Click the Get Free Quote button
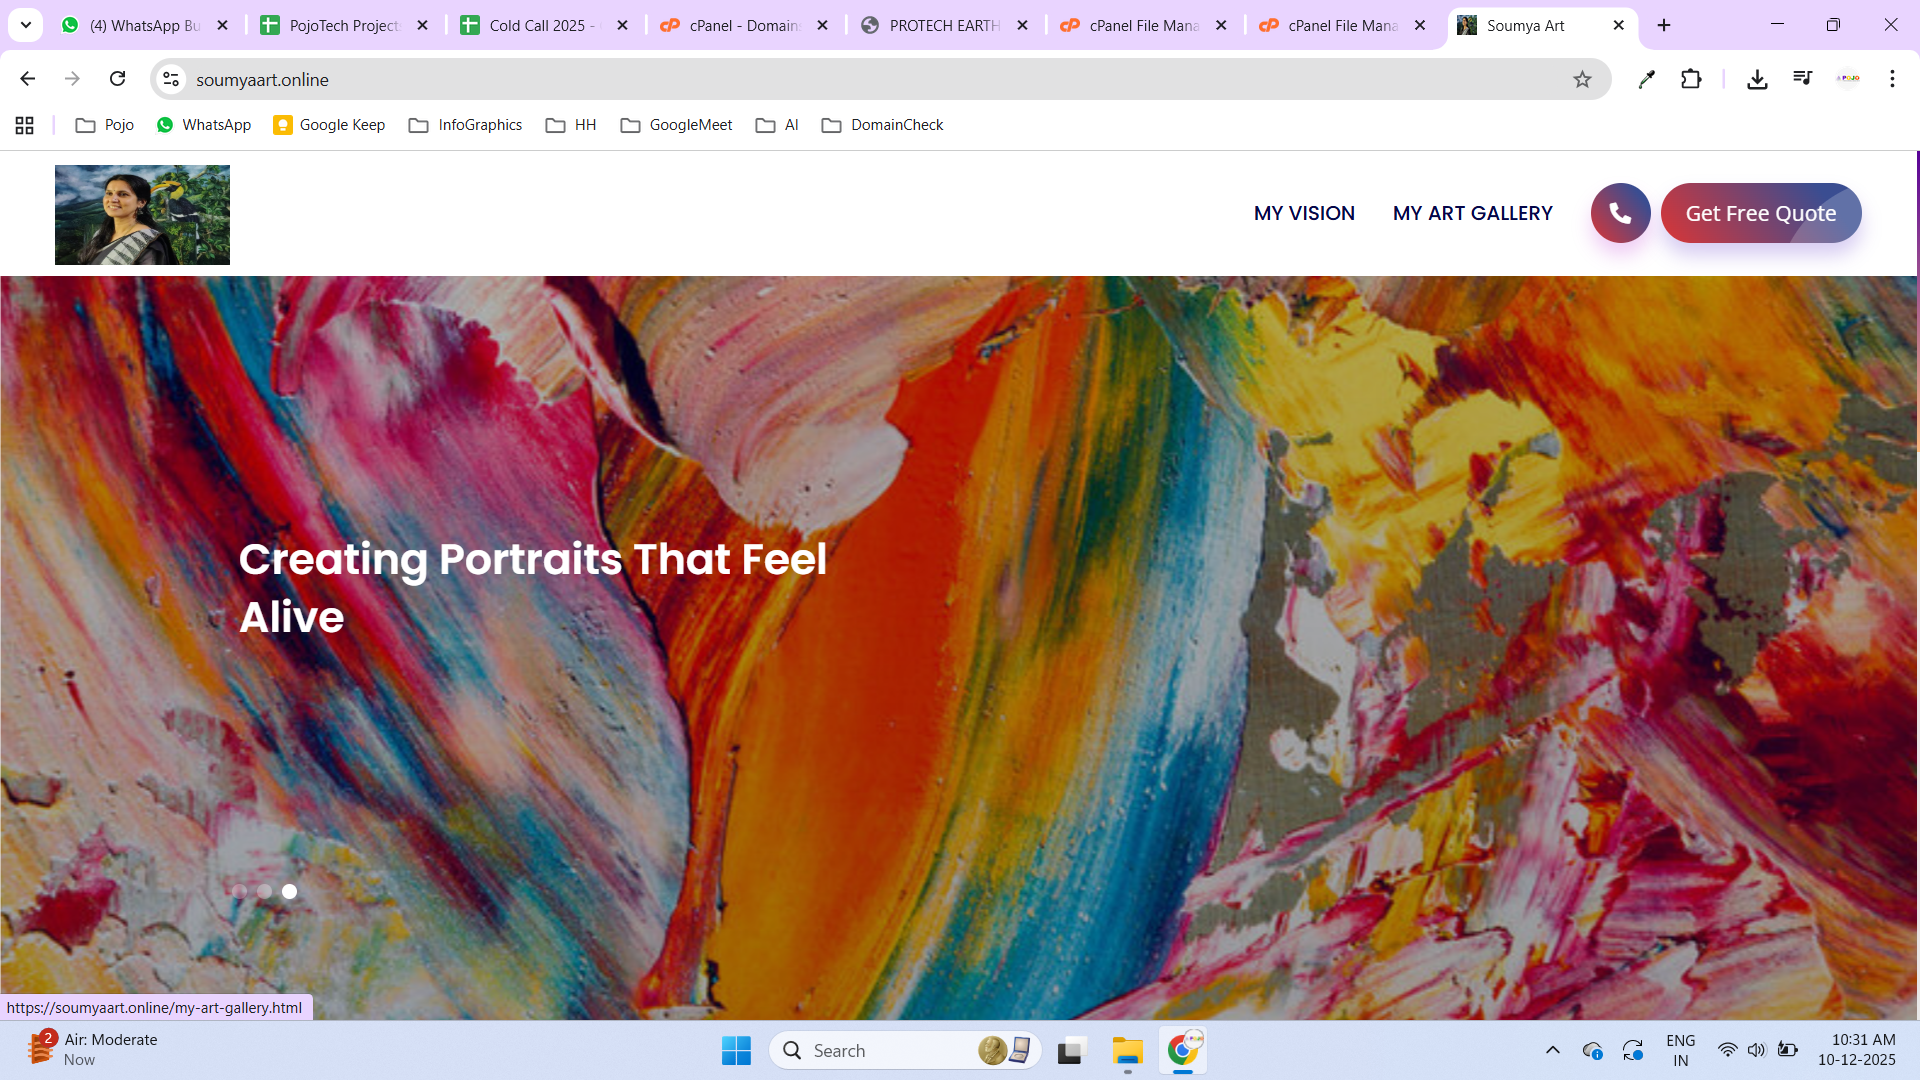Image resolution: width=1920 pixels, height=1080 pixels. pos(1760,213)
